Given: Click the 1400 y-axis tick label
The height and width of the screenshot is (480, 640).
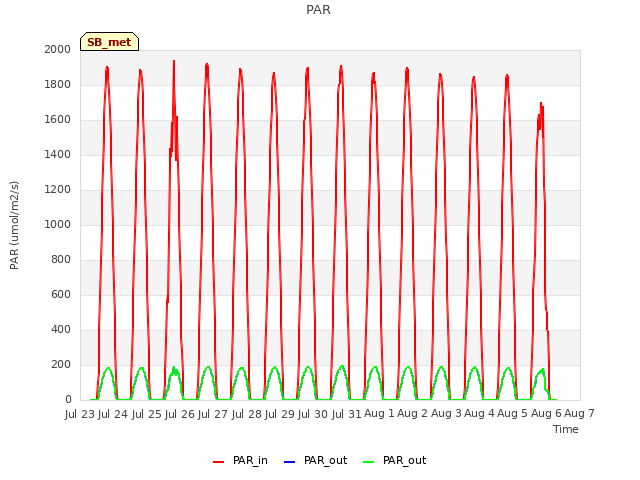Looking at the screenshot, I should pyautogui.click(x=58, y=154).
